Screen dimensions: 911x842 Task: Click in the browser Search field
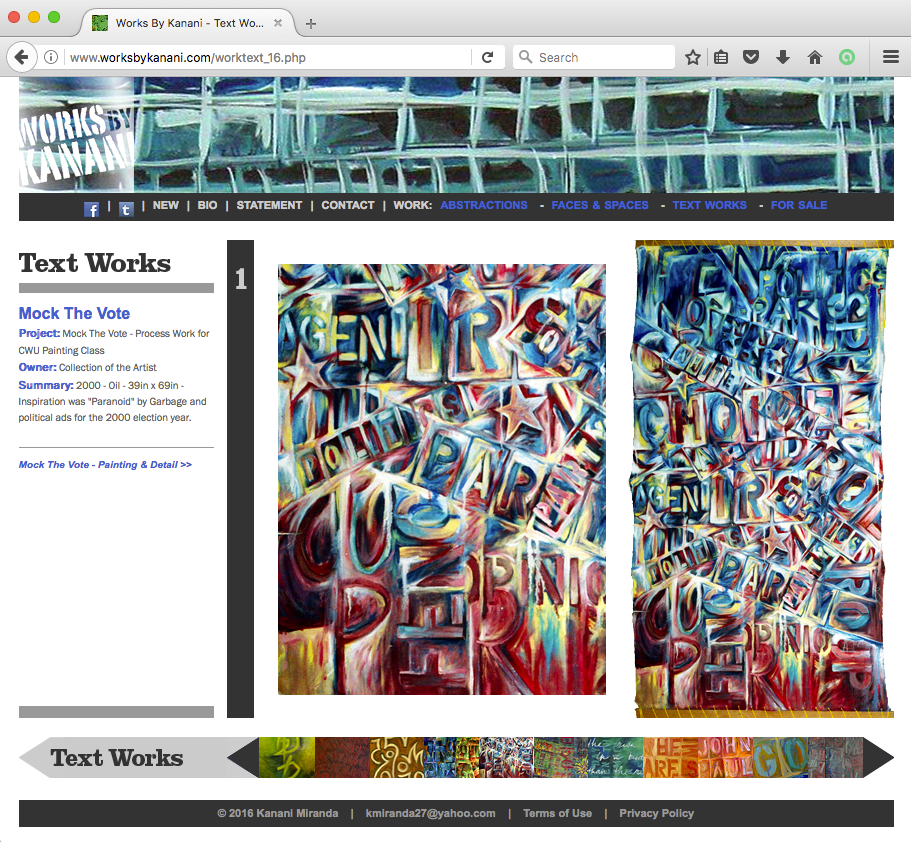pyautogui.click(x=594, y=57)
